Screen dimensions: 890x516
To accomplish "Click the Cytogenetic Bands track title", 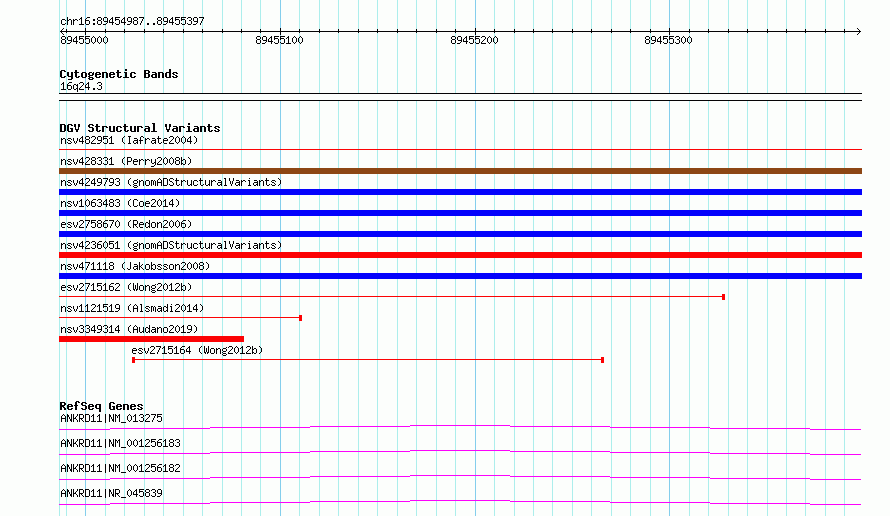I will [119, 74].
